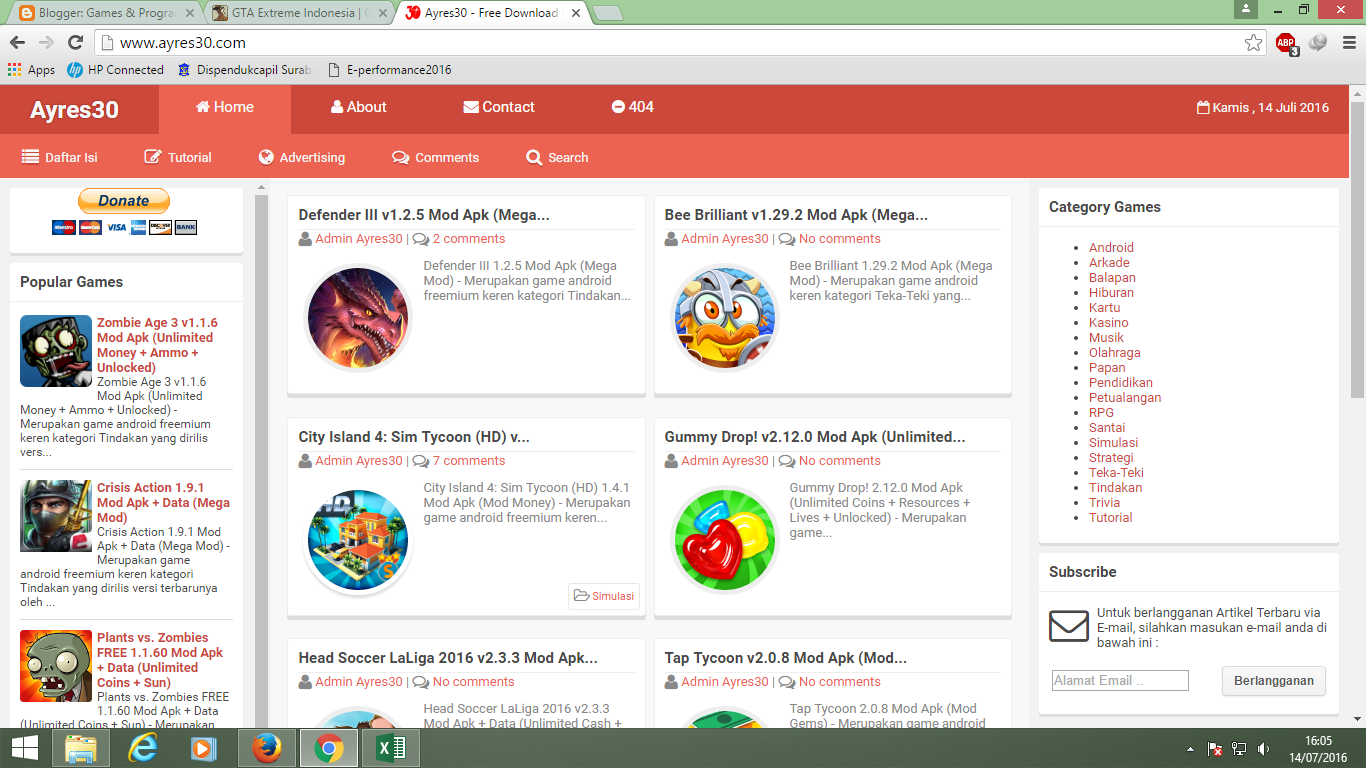
Task: Open Plants vs. Zombies FREE thumbnail
Action: coord(56,666)
